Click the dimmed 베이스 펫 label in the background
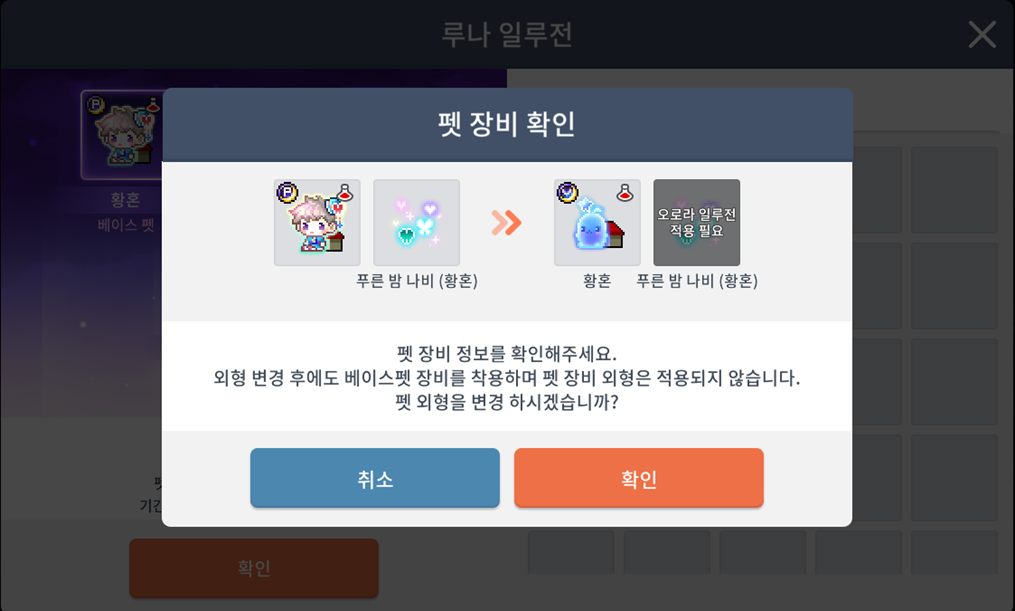The height and width of the screenshot is (611, 1015). [126, 225]
